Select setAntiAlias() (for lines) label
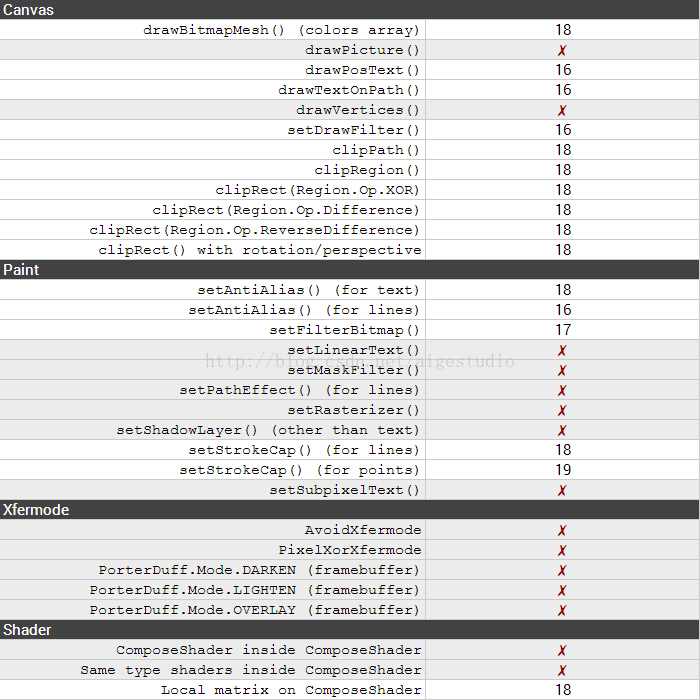This screenshot has width=700, height=700. [x=304, y=310]
